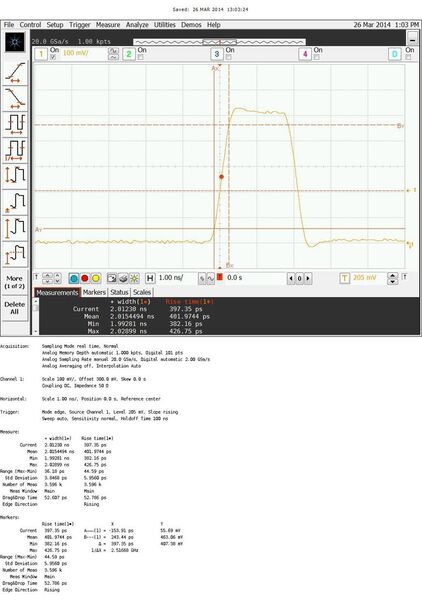The image size is (422, 600).
Task: Enable the digital channel D On checkbox
Action: (408, 57)
